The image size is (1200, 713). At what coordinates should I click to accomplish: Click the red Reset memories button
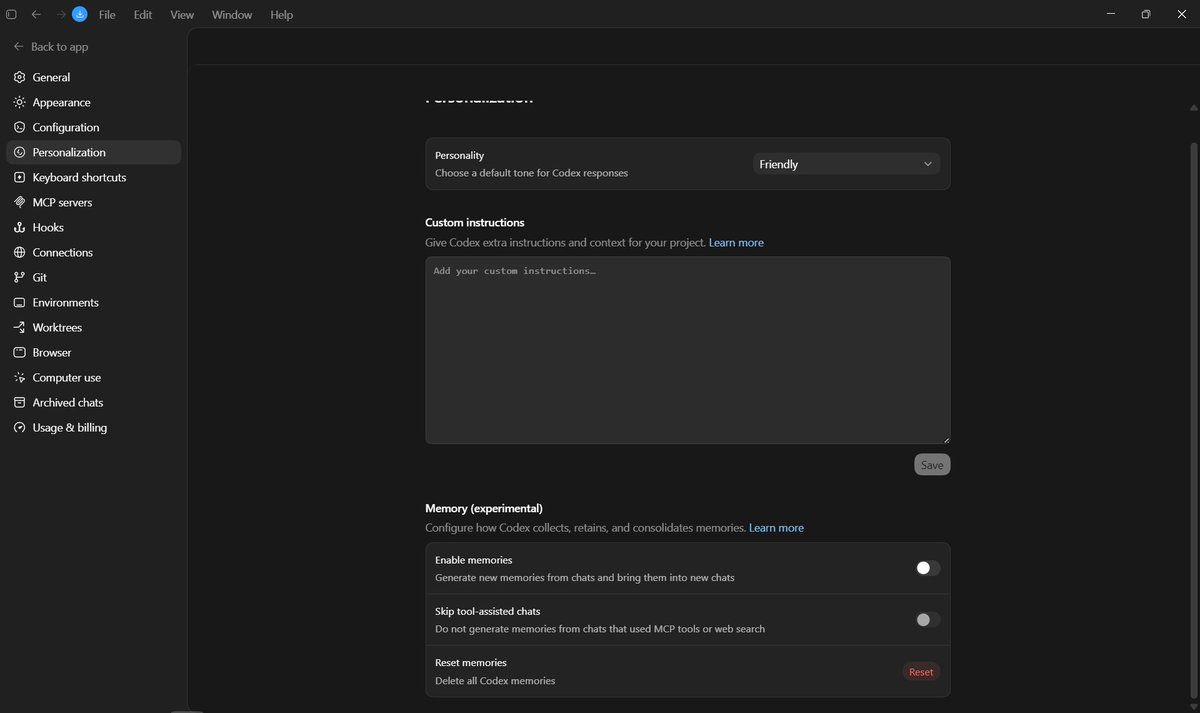pyautogui.click(x=921, y=672)
